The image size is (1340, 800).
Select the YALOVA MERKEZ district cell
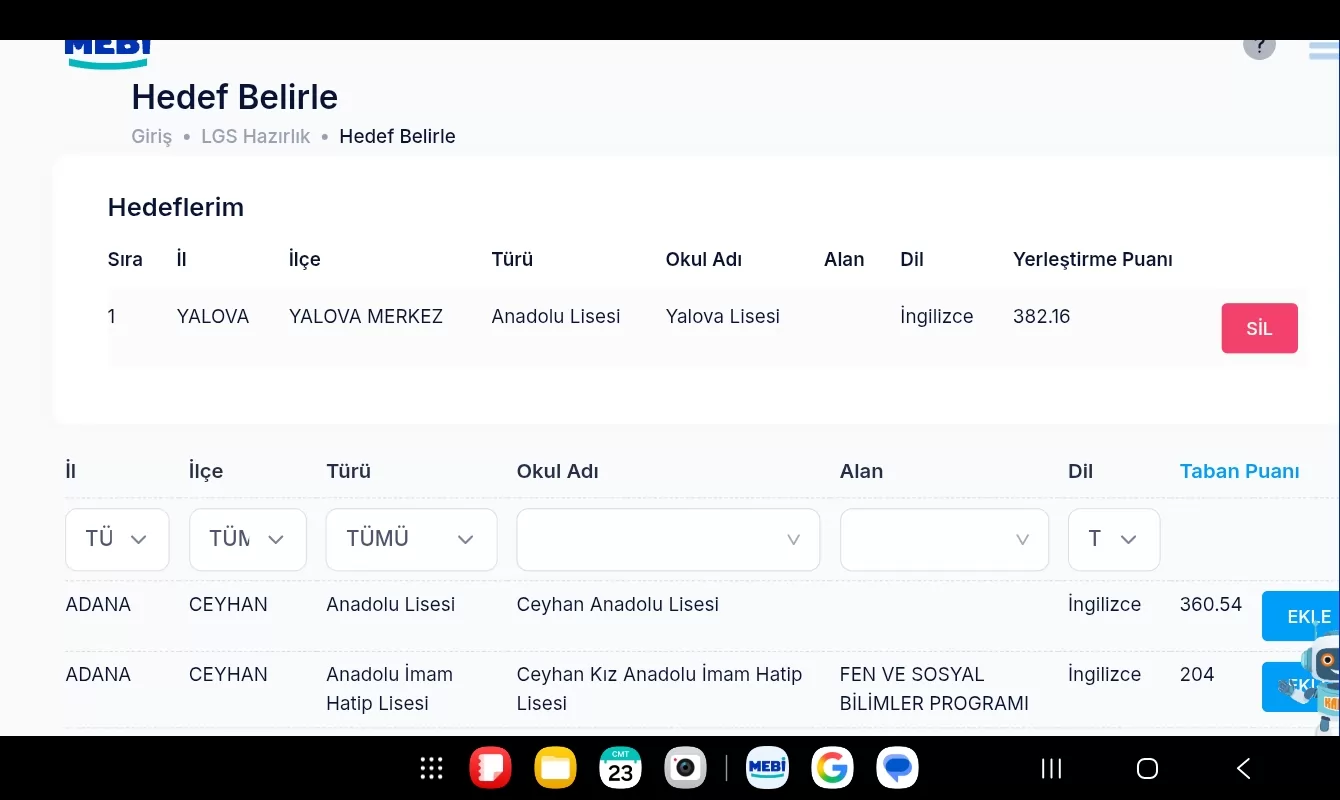point(366,317)
